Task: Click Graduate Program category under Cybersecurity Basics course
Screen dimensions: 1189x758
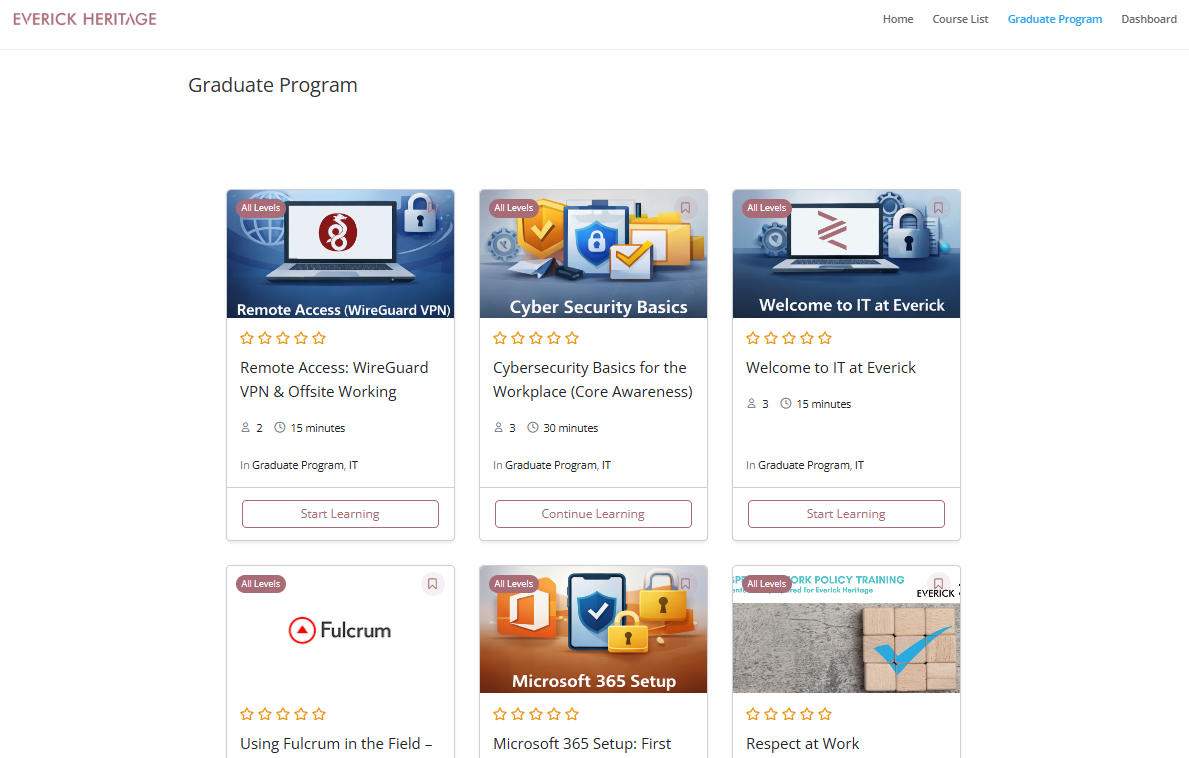Action: coord(551,465)
